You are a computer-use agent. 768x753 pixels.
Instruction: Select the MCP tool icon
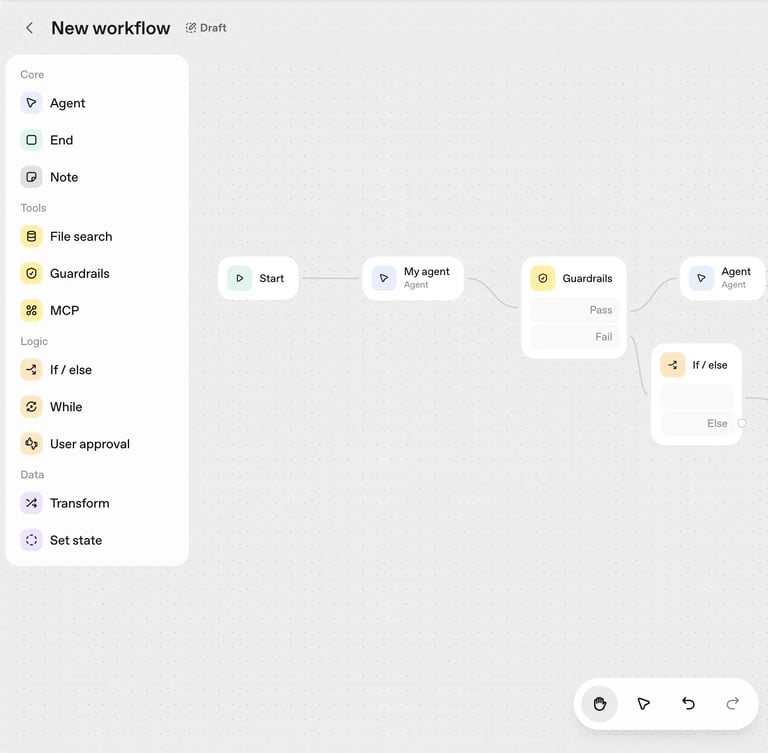pyautogui.click(x=31, y=311)
